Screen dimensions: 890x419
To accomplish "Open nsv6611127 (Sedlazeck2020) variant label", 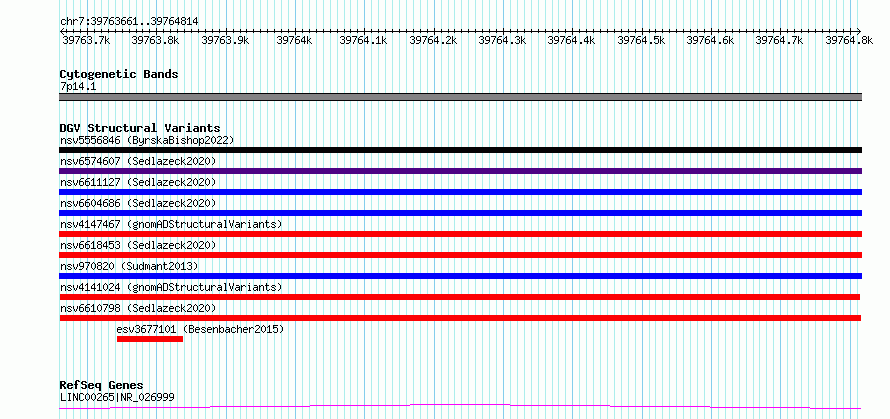I will tap(138, 182).
